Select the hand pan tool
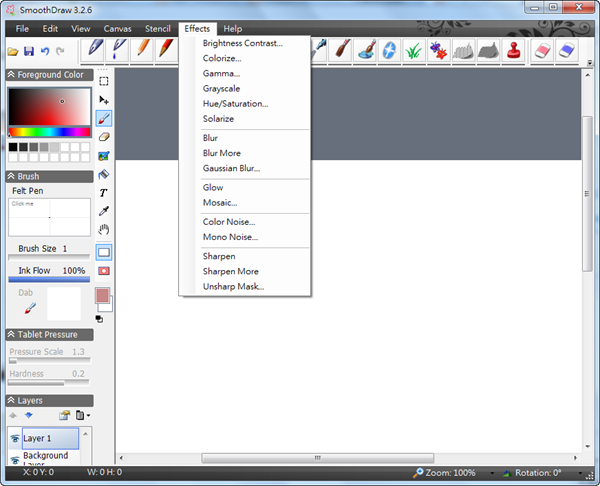Image resolution: width=600 pixels, height=486 pixels. coord(104,230)
